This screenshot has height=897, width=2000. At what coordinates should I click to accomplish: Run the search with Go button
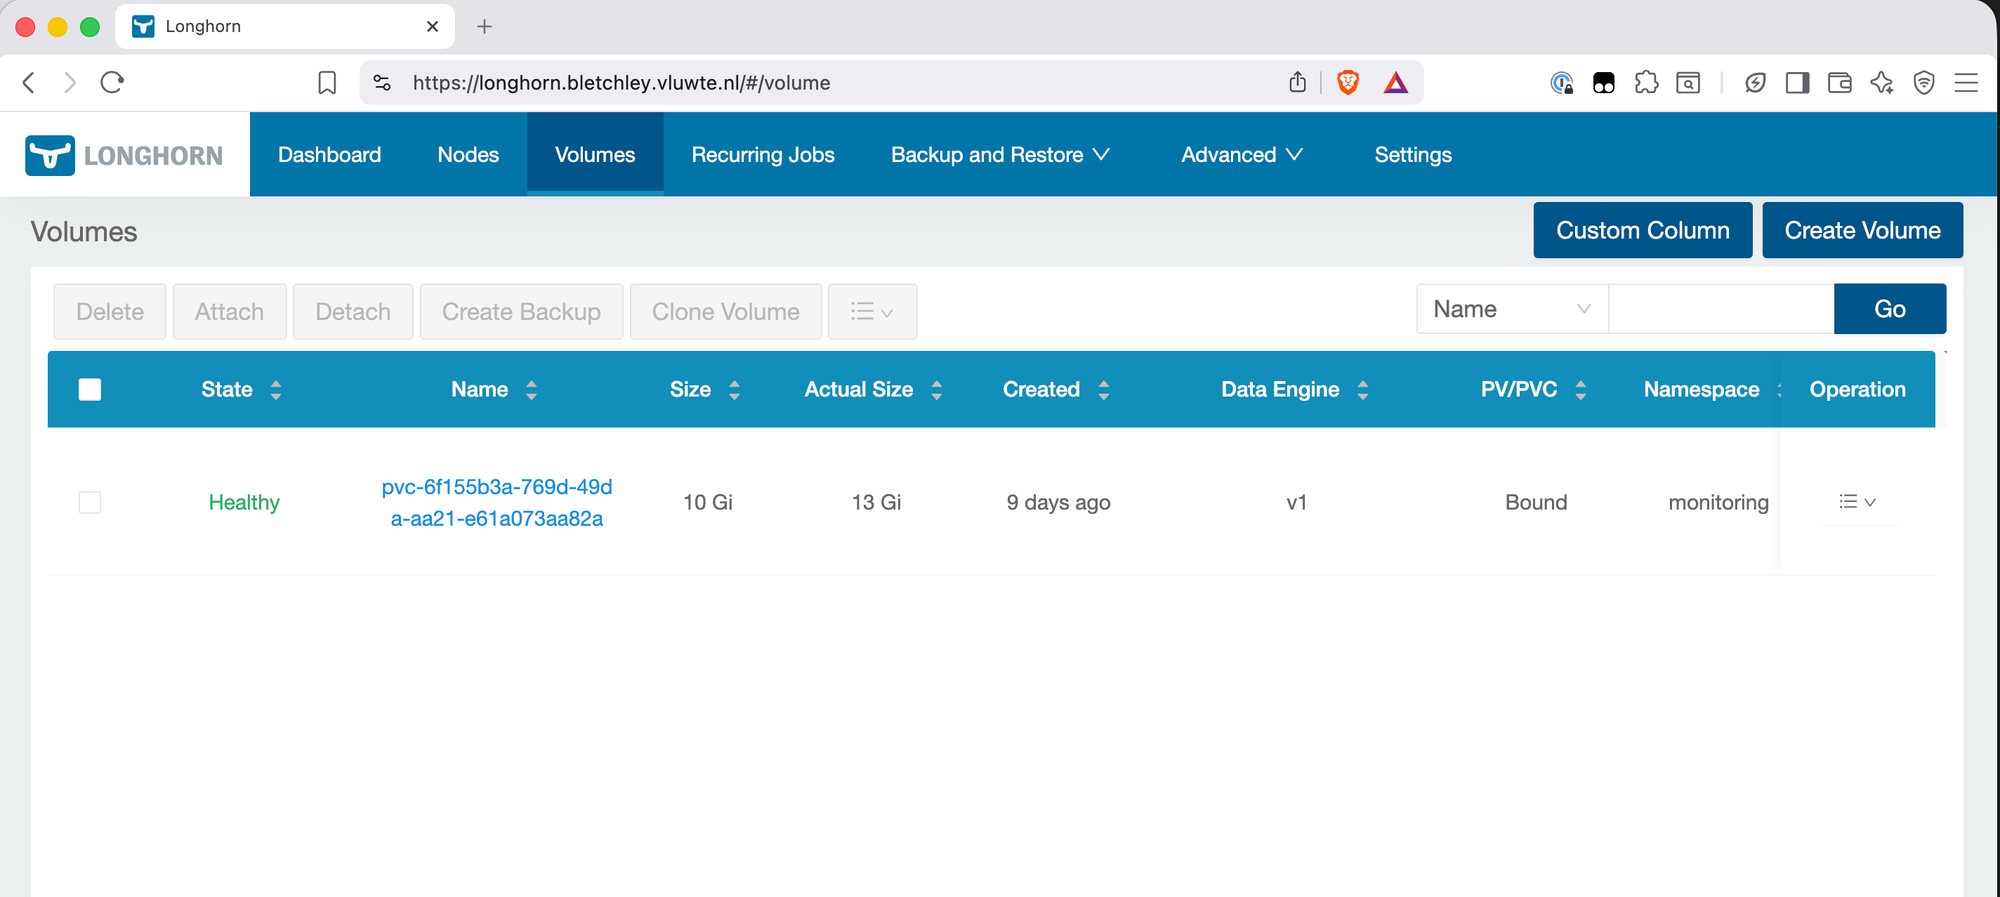[x=1890, y=309]
